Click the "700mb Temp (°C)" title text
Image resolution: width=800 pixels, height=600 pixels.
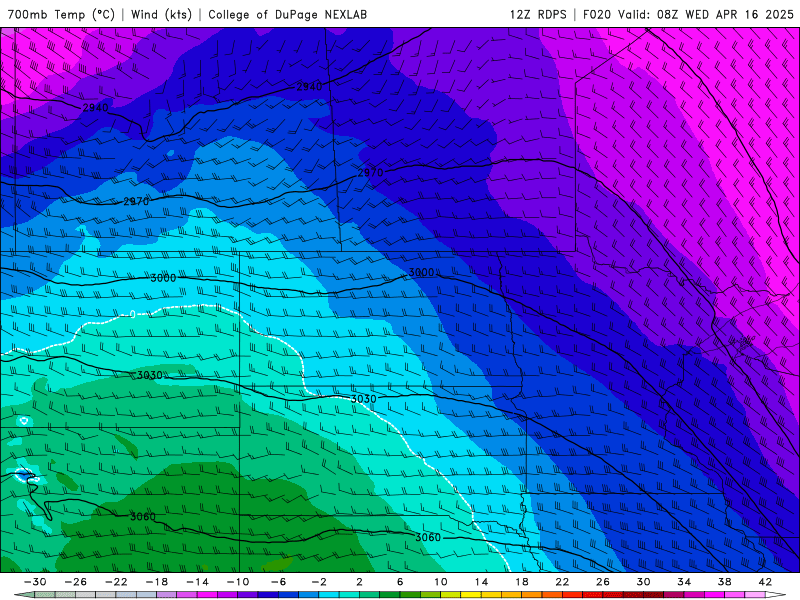[61, 14]
